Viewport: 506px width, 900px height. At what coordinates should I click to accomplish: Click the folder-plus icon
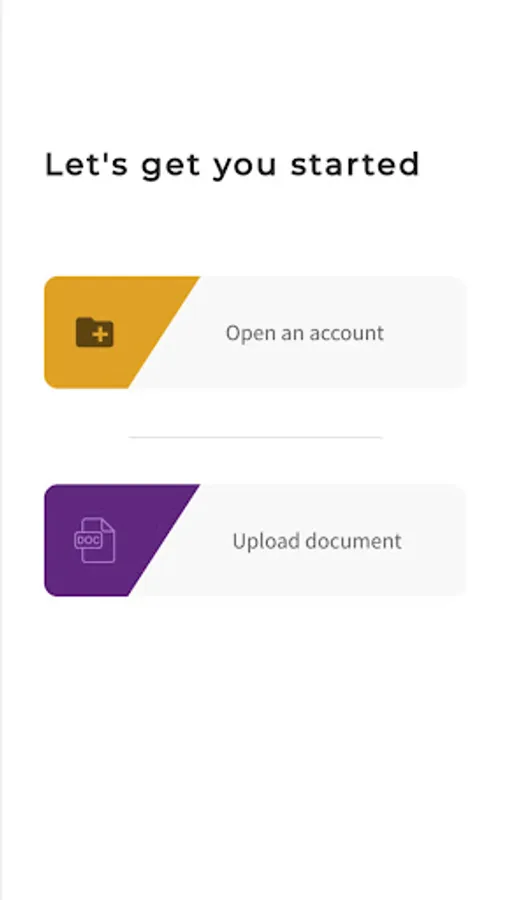tap(95, 332)
